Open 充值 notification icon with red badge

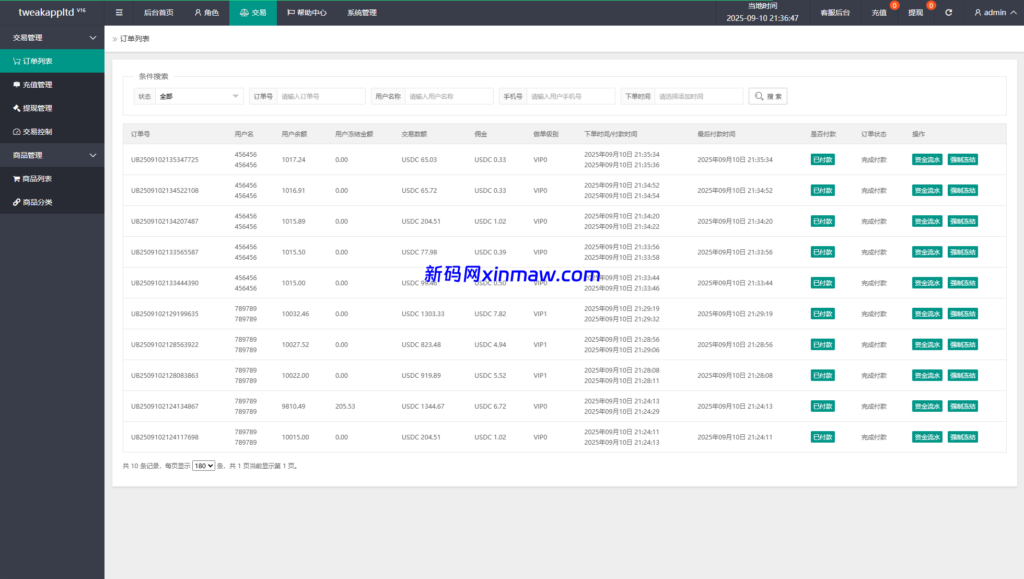click(x=879, y=13)
